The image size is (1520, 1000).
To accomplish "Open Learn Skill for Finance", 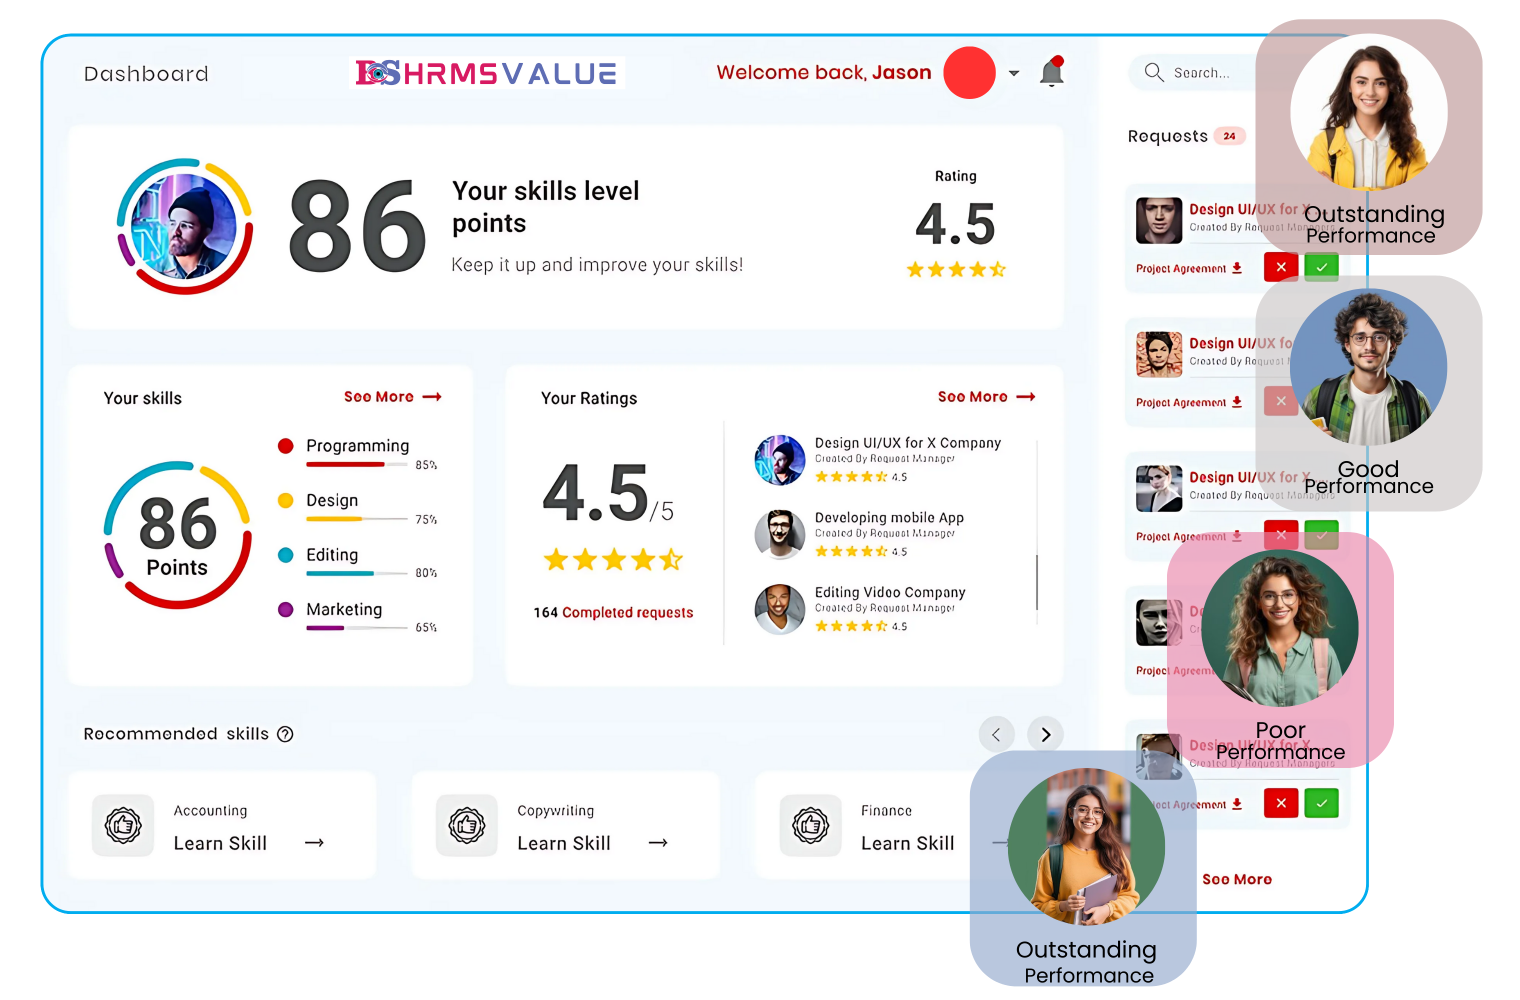I will (x=908, y=843).
